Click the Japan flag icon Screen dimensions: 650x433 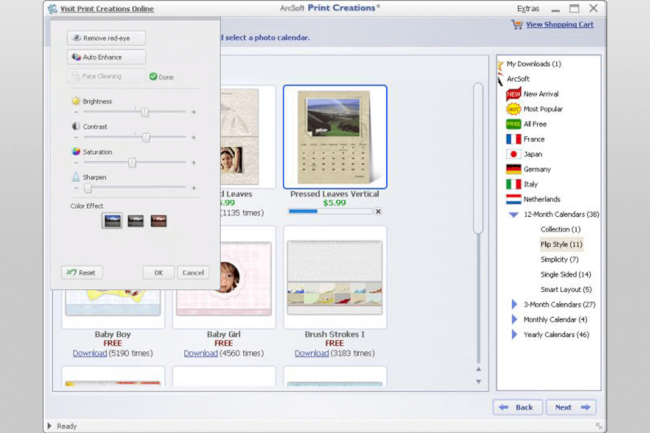513,154
